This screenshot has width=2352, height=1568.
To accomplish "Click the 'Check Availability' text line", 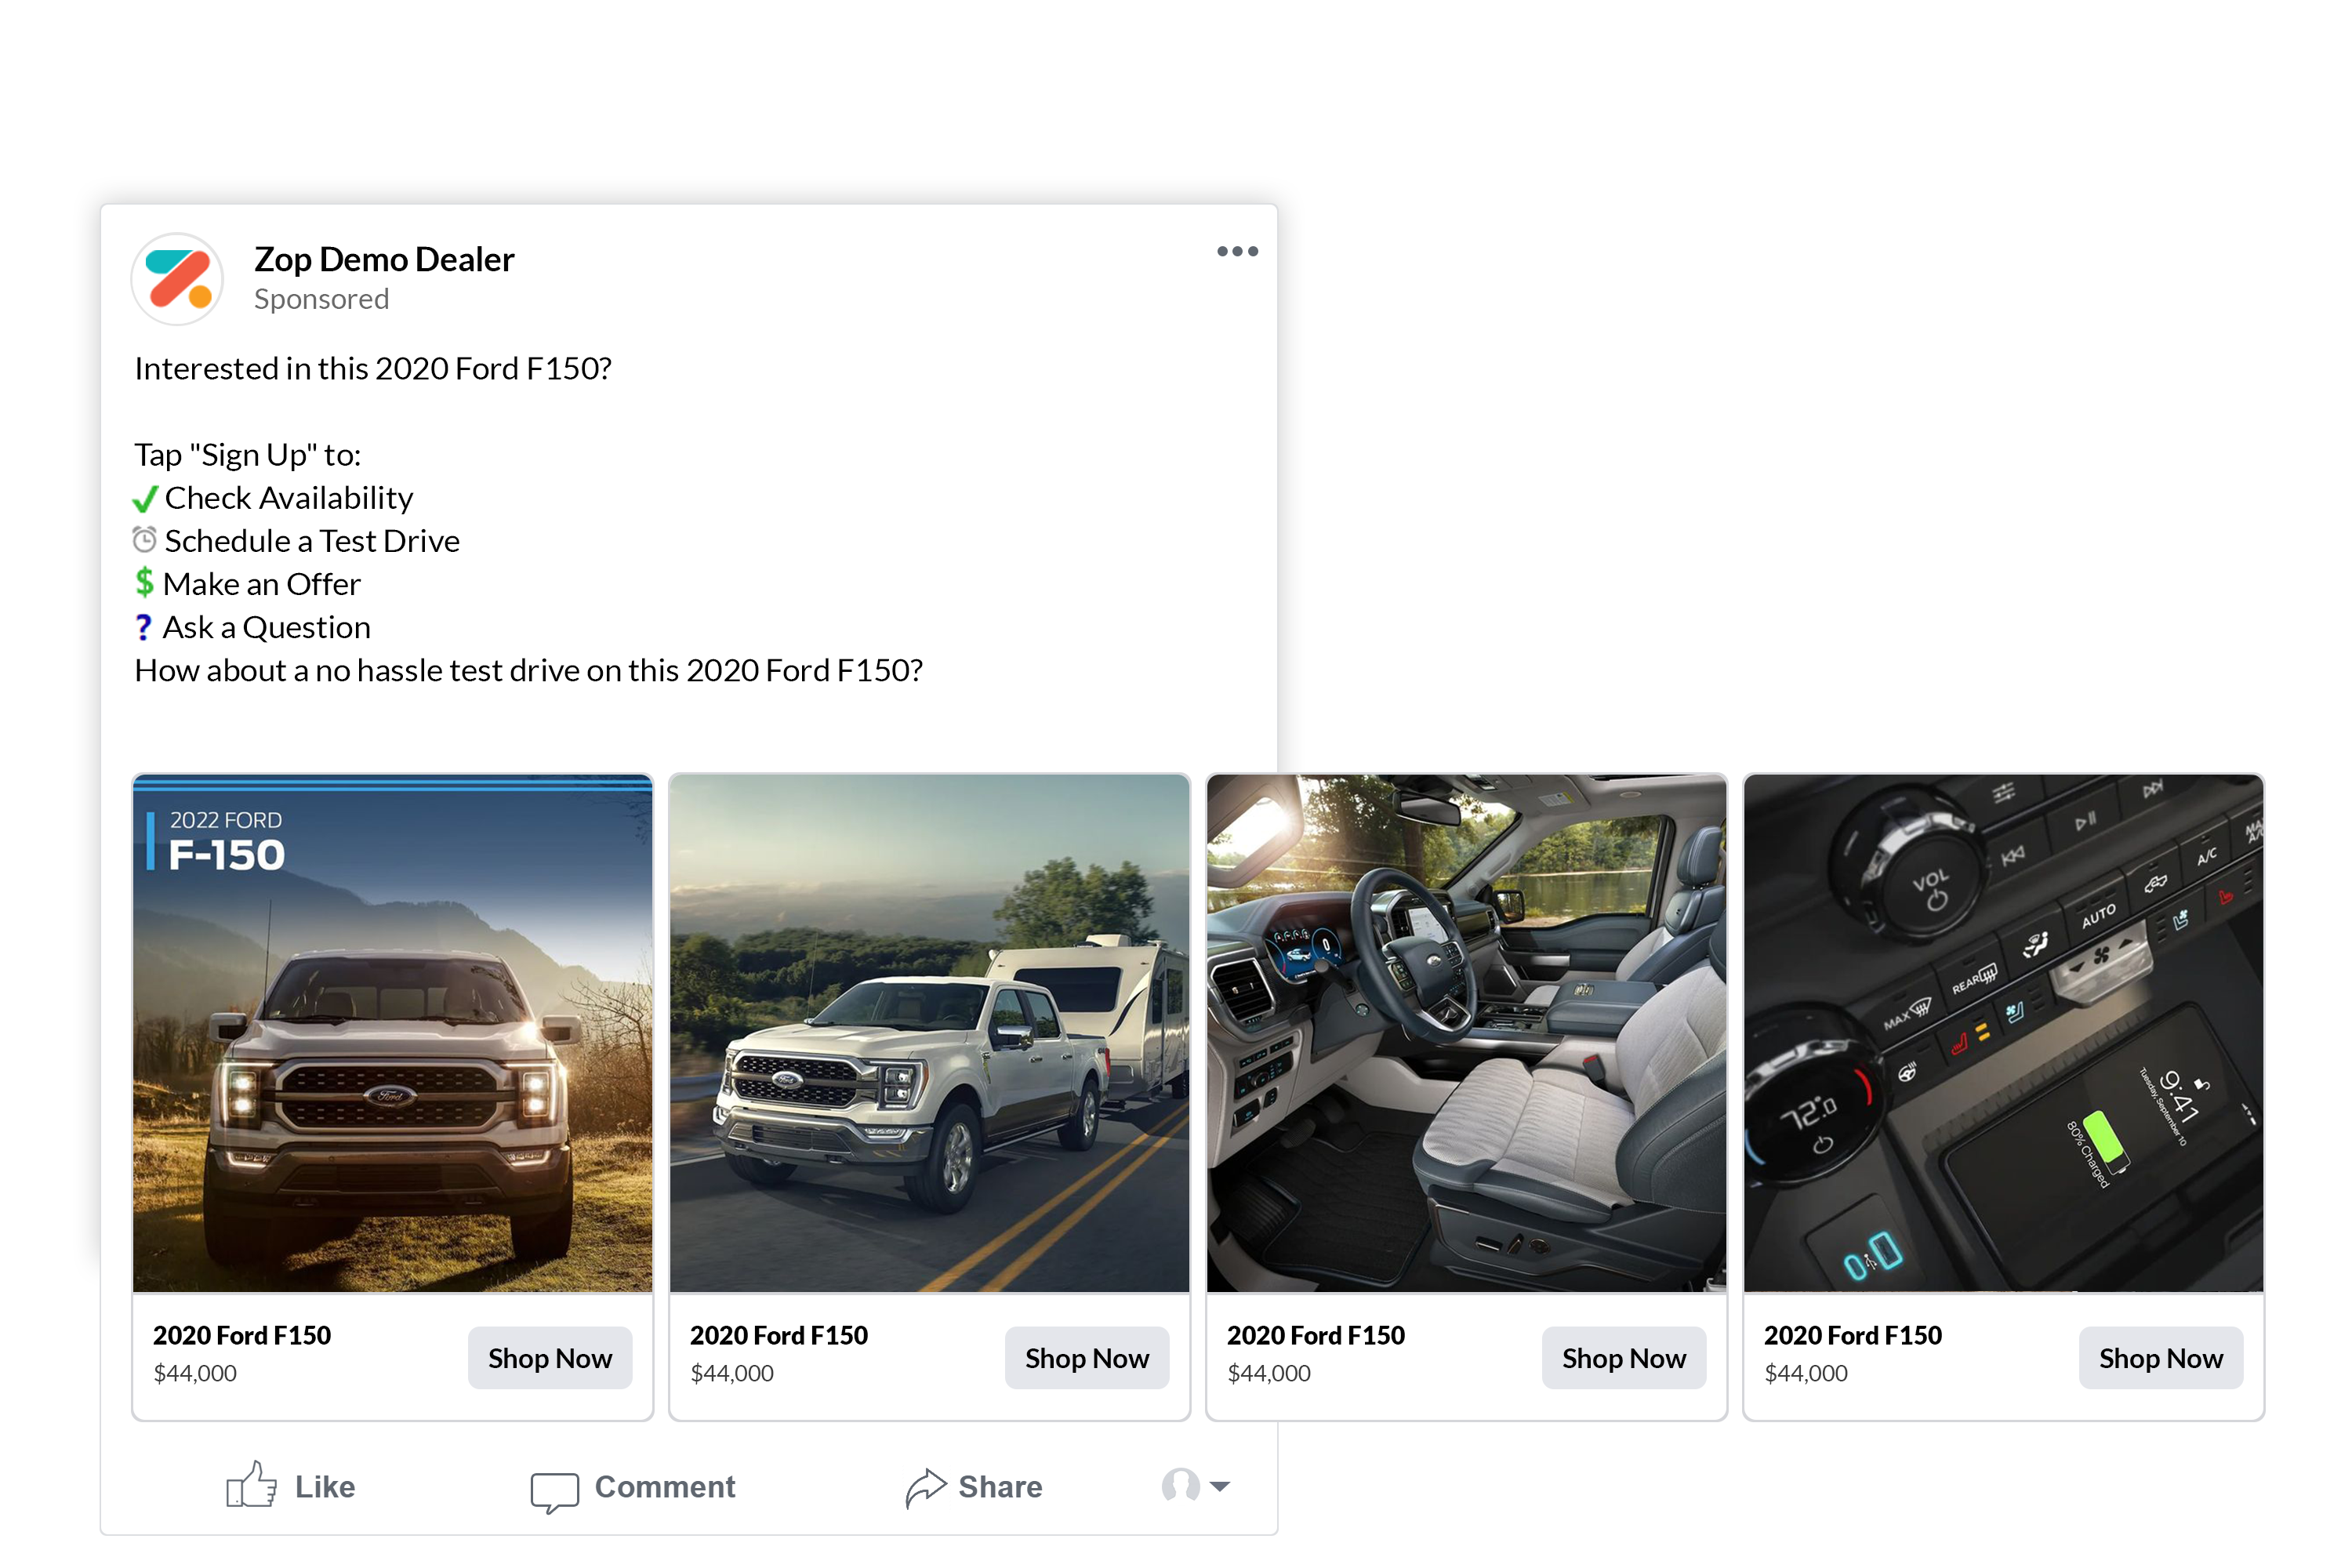I will coord(289,498).
